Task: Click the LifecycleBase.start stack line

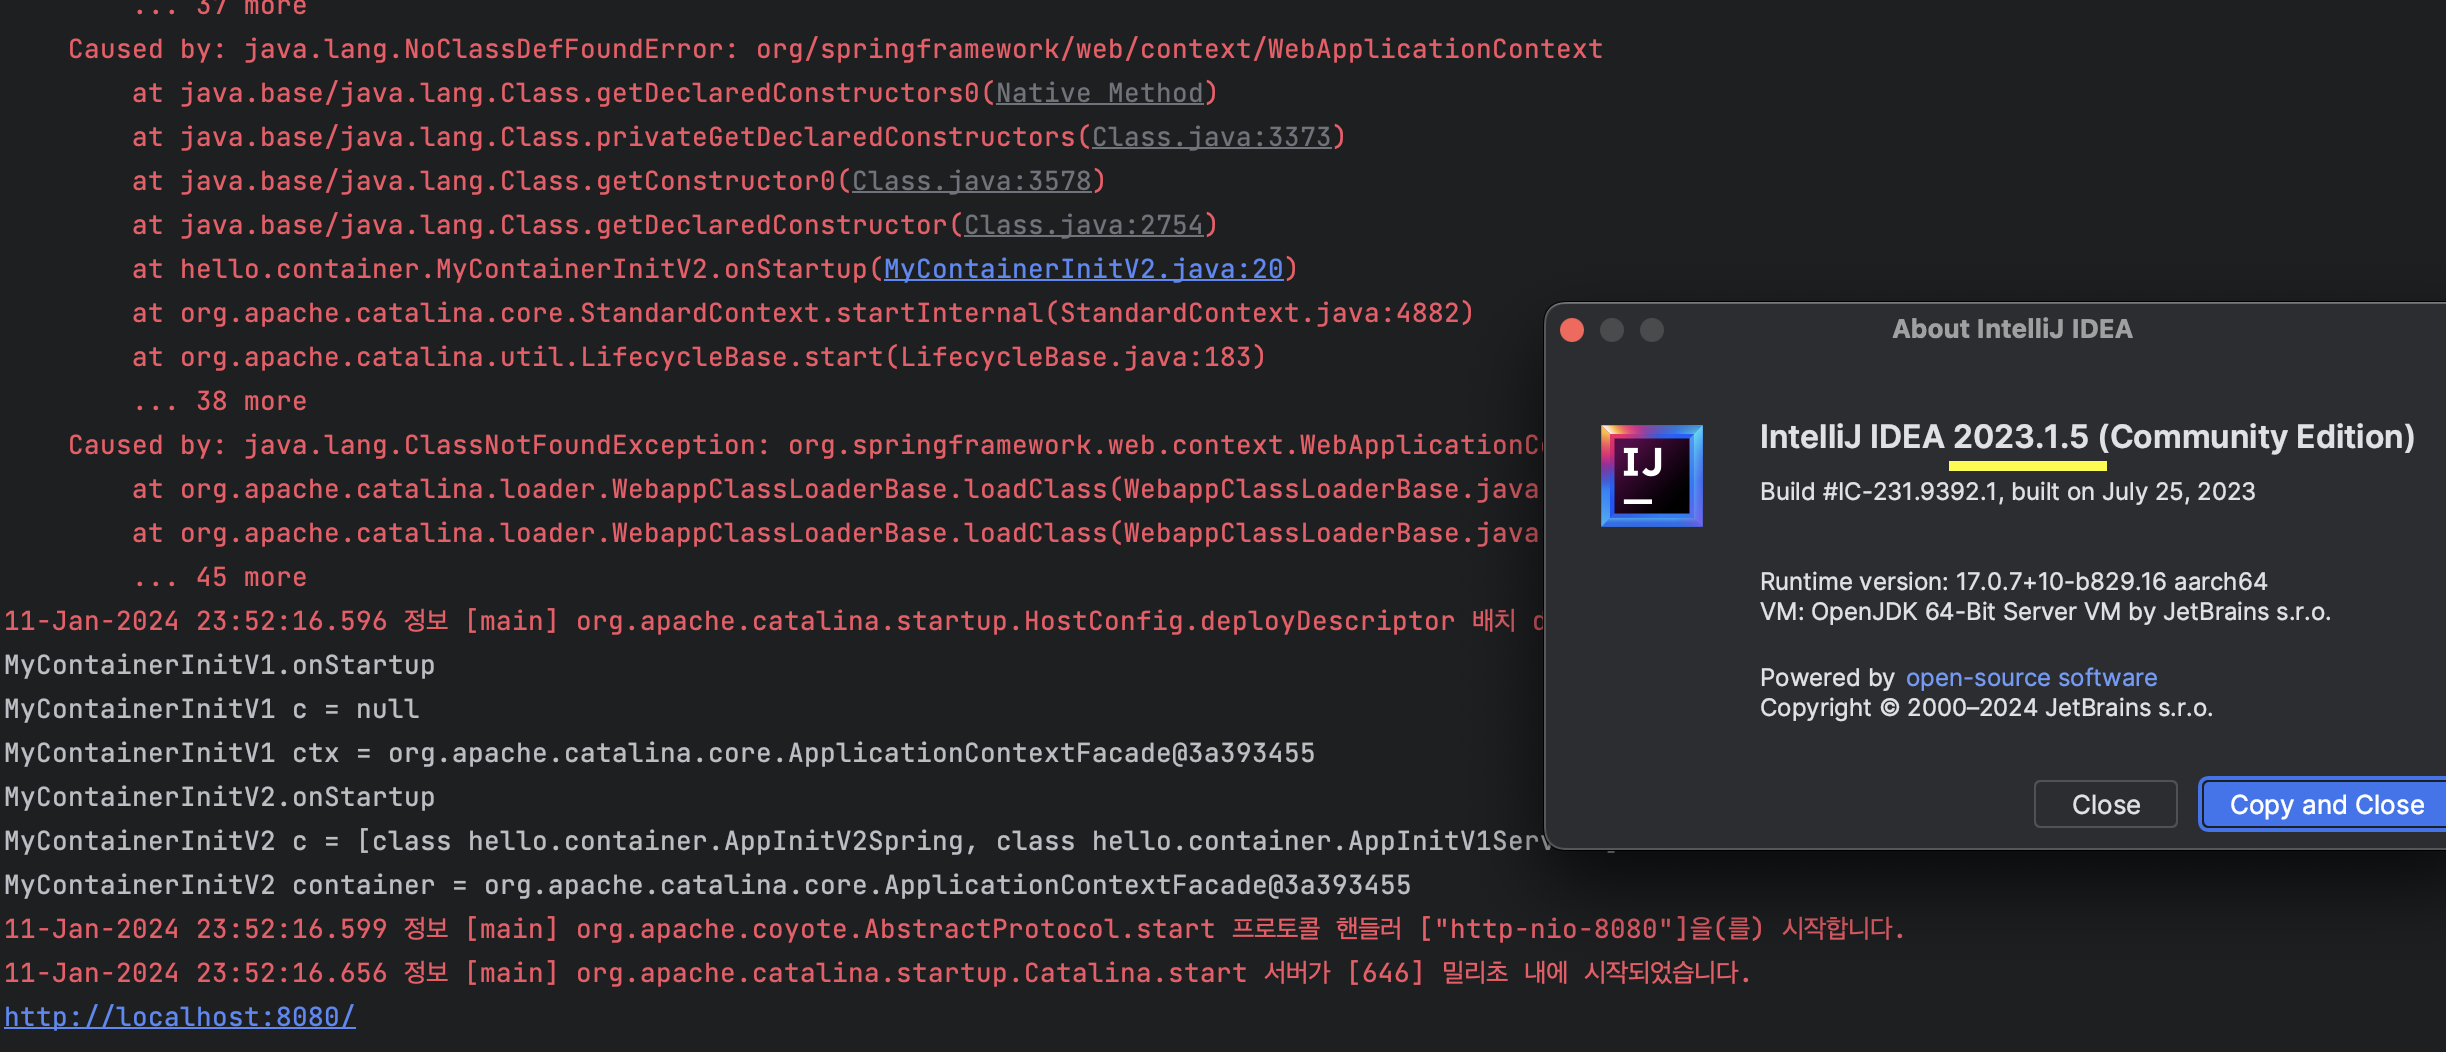Action: coord(699,357)
